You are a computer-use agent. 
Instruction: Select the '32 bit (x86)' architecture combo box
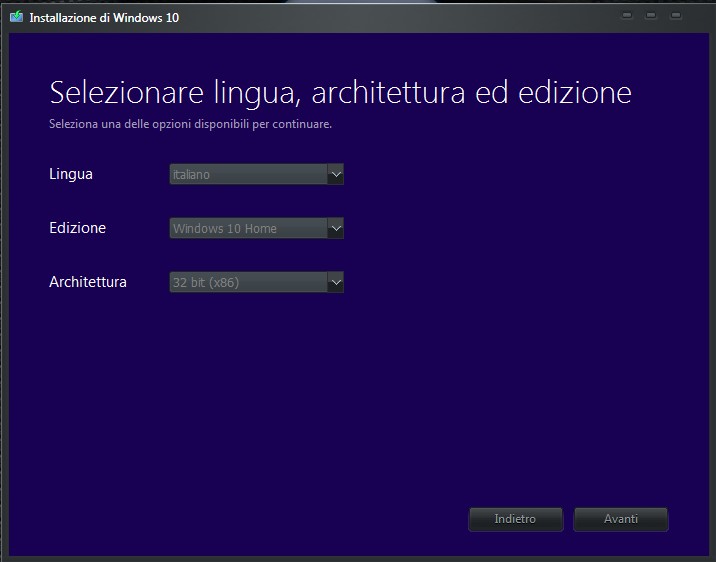tap(257, 282)
